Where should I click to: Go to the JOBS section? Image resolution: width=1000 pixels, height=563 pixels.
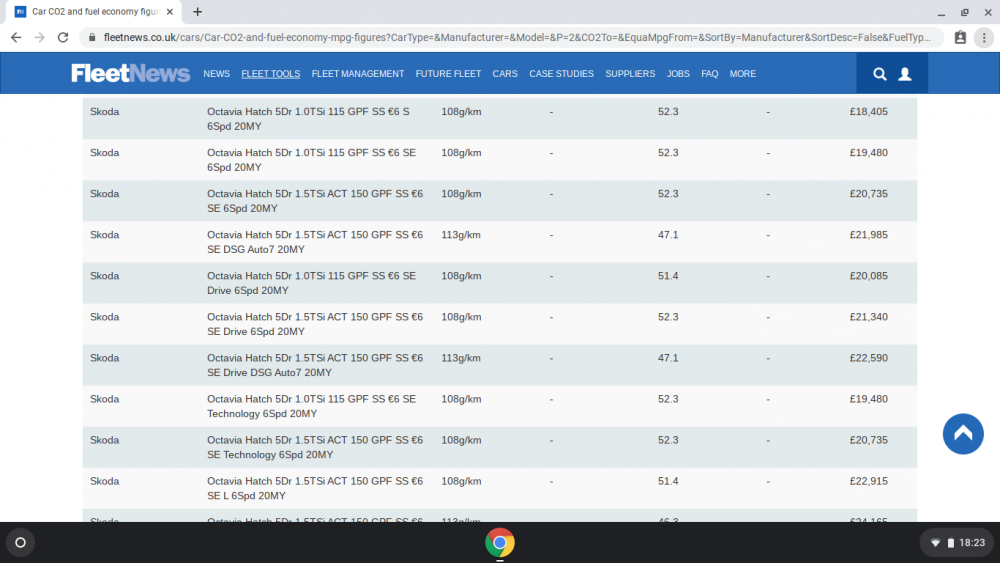click(x=678, y=74)
